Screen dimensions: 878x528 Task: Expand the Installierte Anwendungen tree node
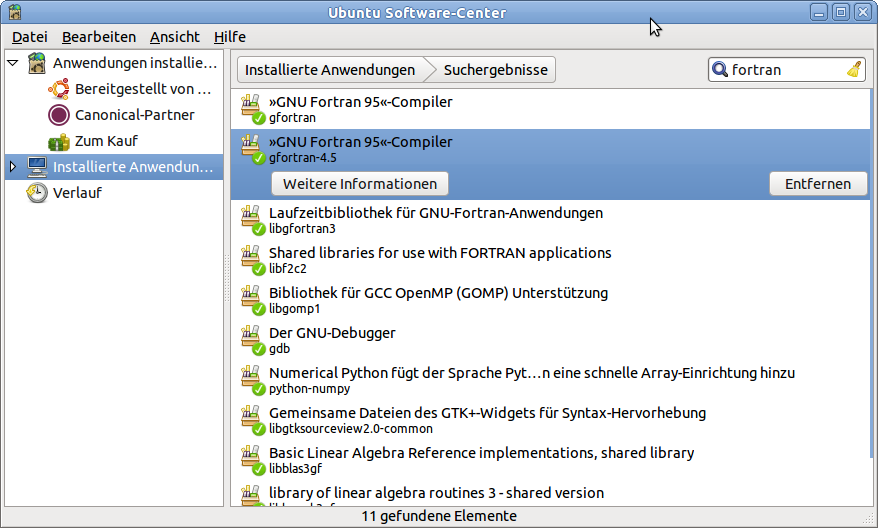[x=13, y=167]
